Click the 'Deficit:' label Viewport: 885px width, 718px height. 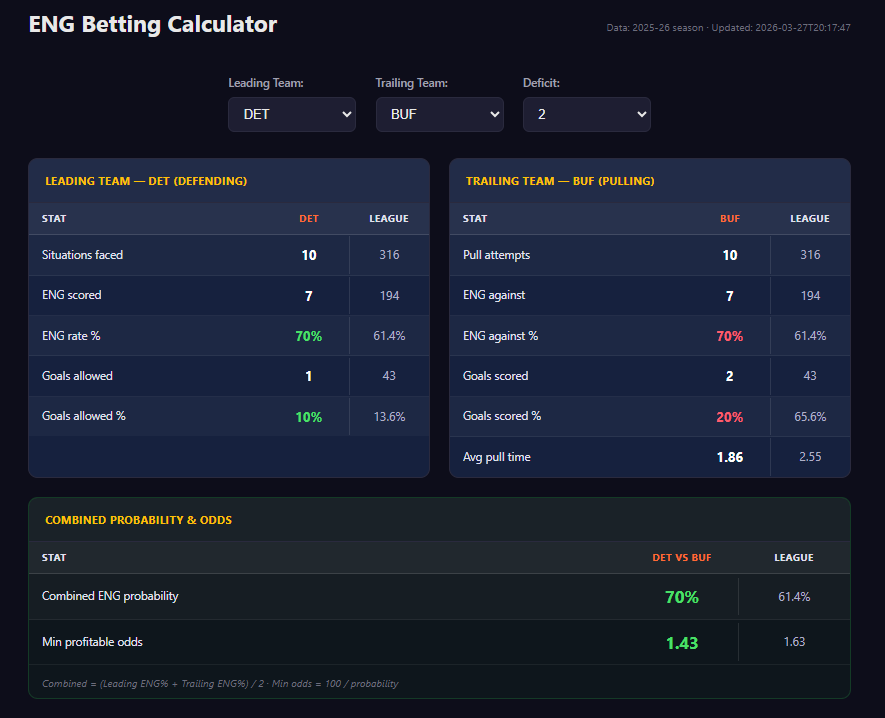(541, 83)
